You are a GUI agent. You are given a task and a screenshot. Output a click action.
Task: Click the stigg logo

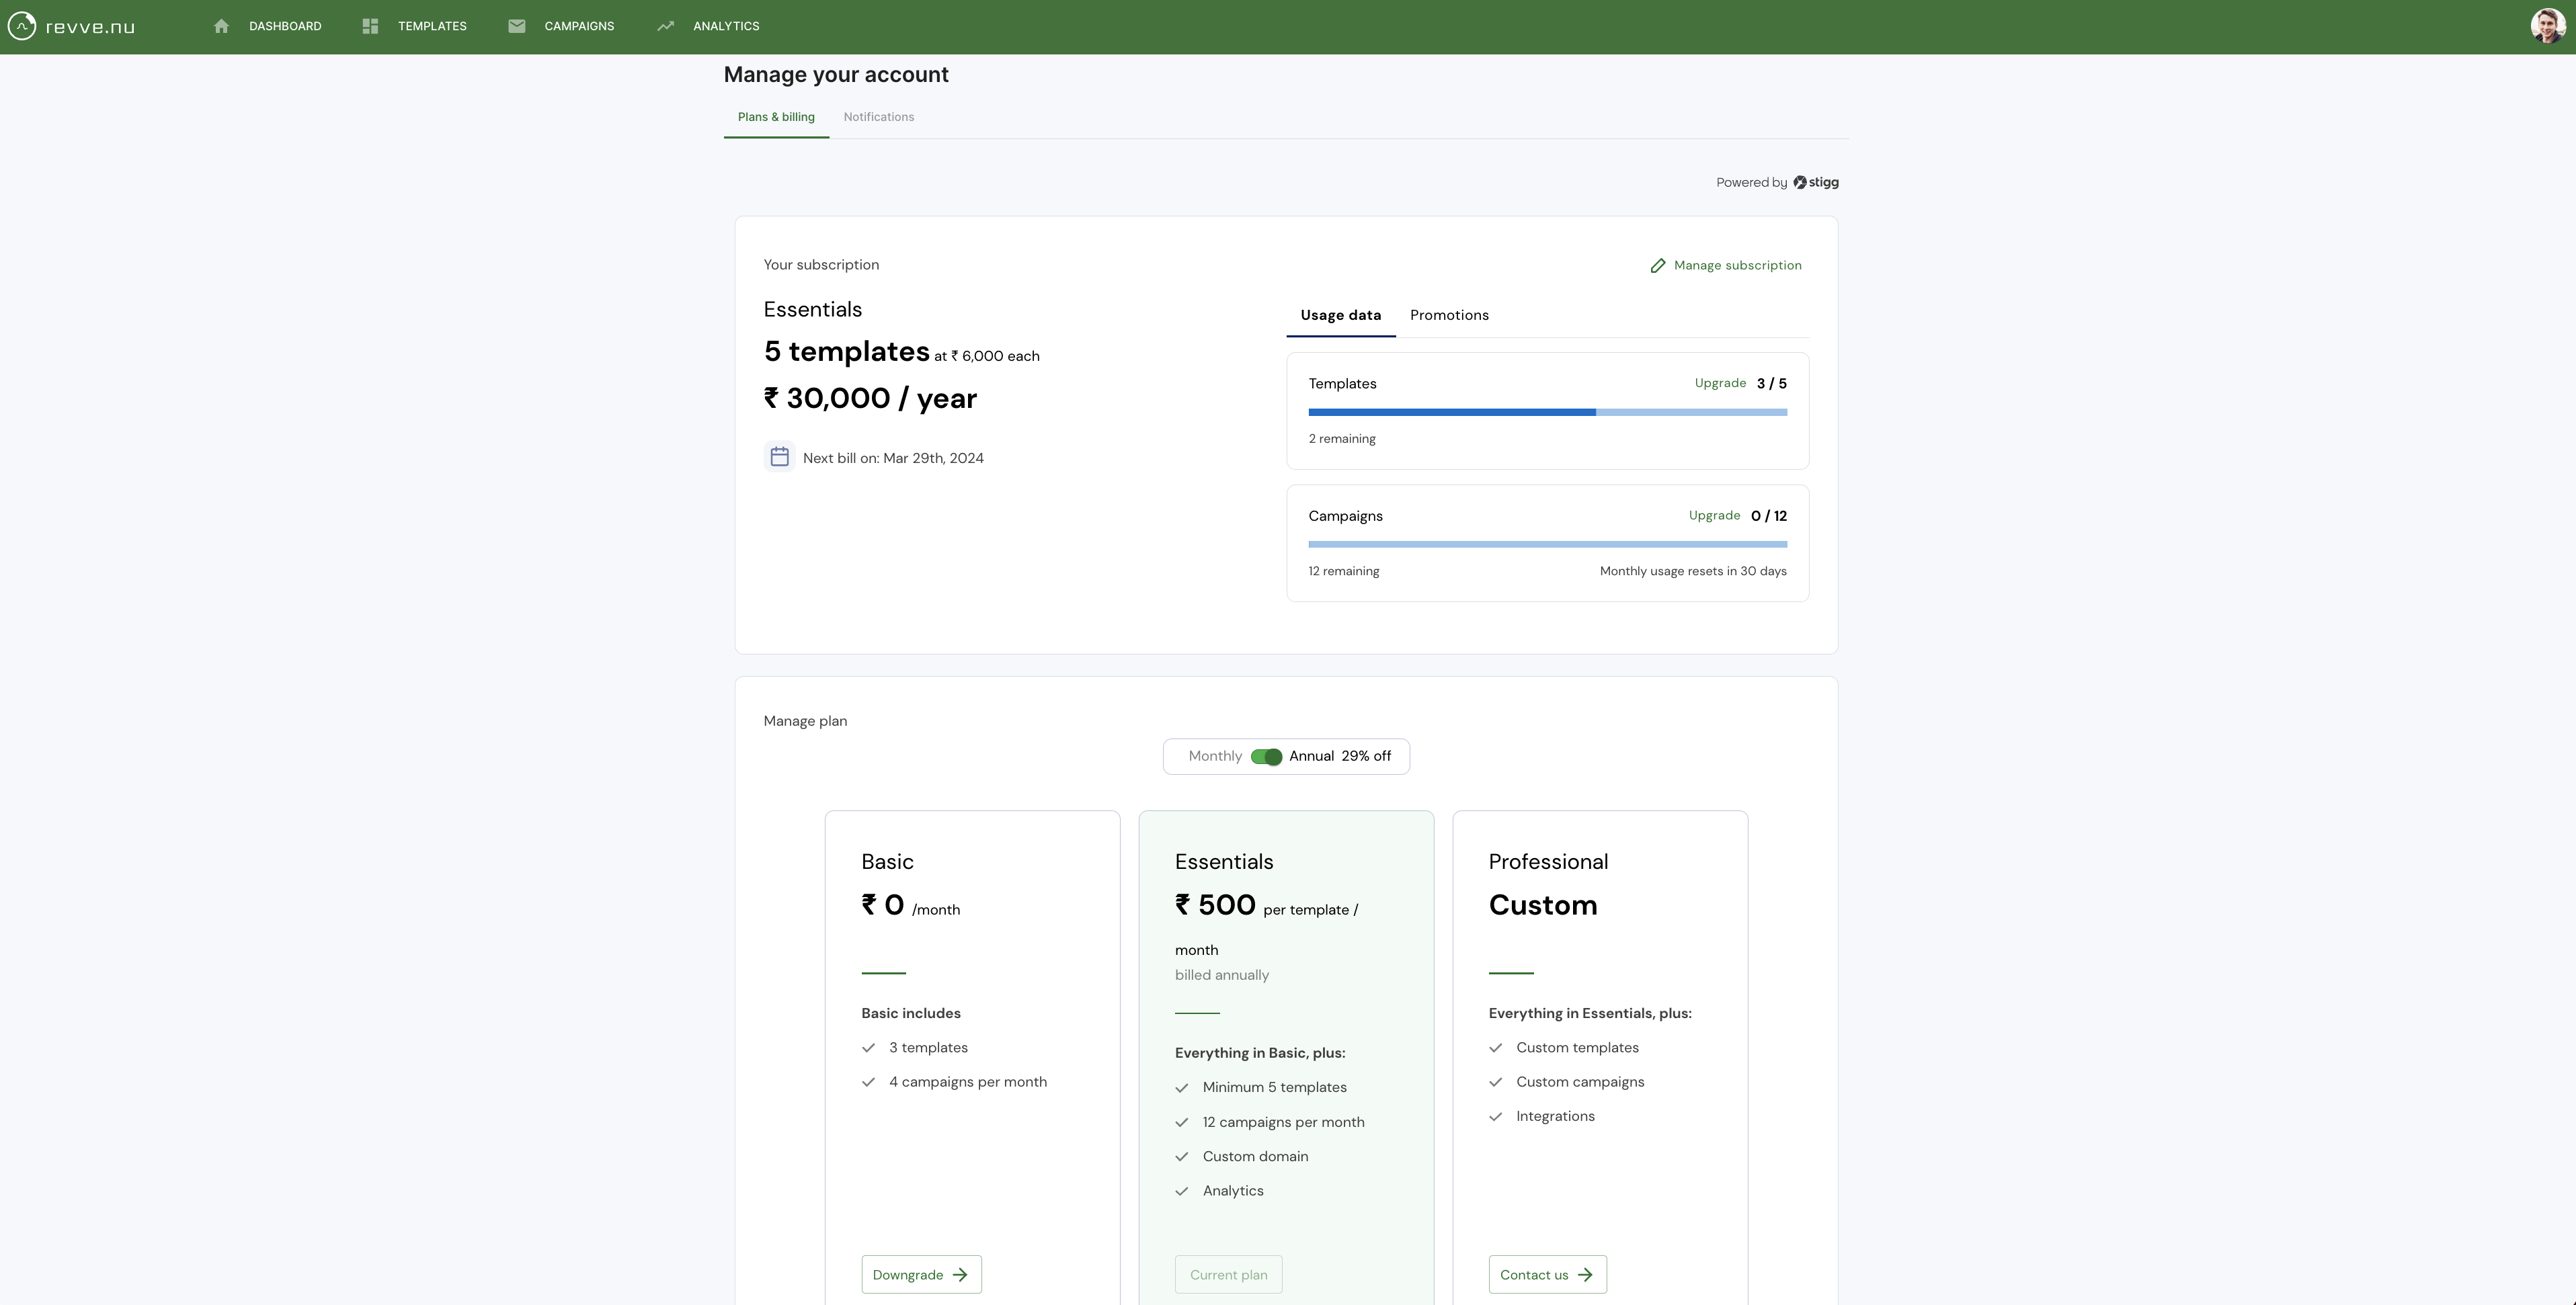pos(1815,182)
